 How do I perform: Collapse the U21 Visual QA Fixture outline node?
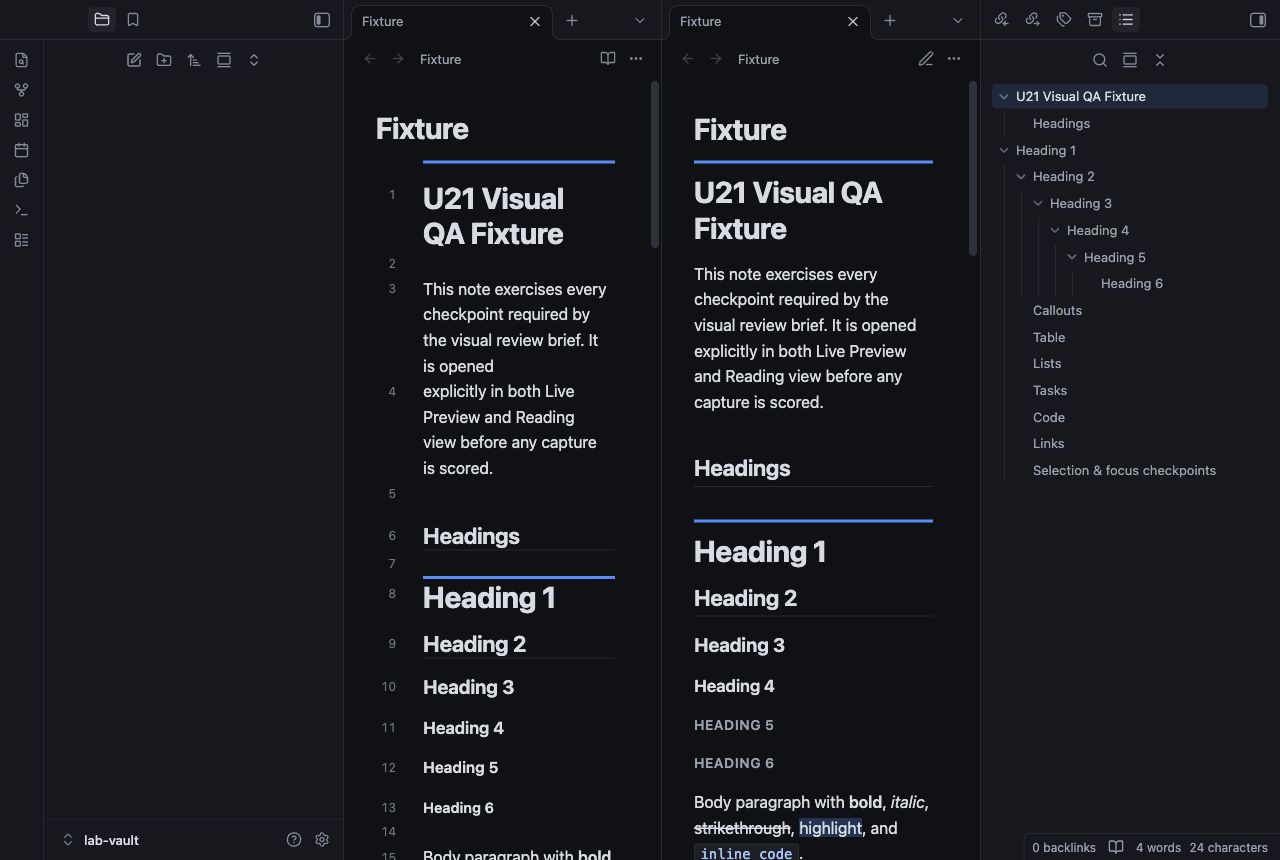(x=1004, y=97)
